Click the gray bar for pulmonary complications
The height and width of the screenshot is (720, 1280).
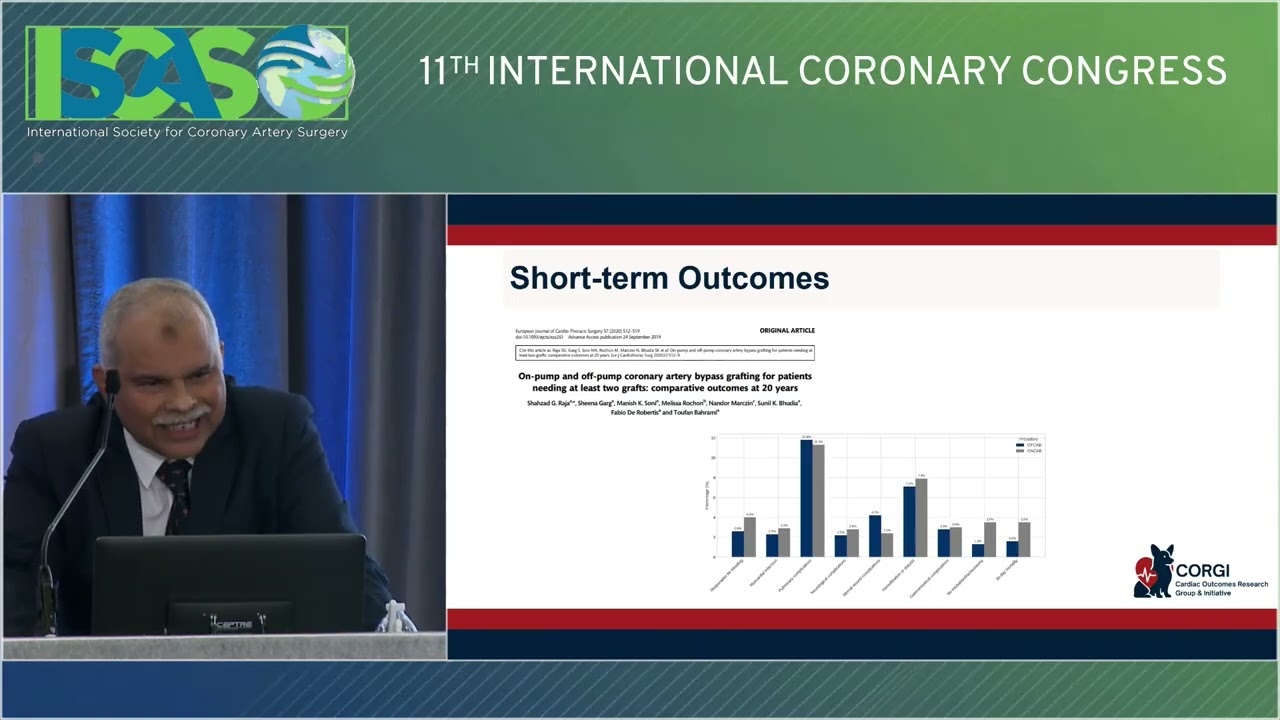point(818,501)
